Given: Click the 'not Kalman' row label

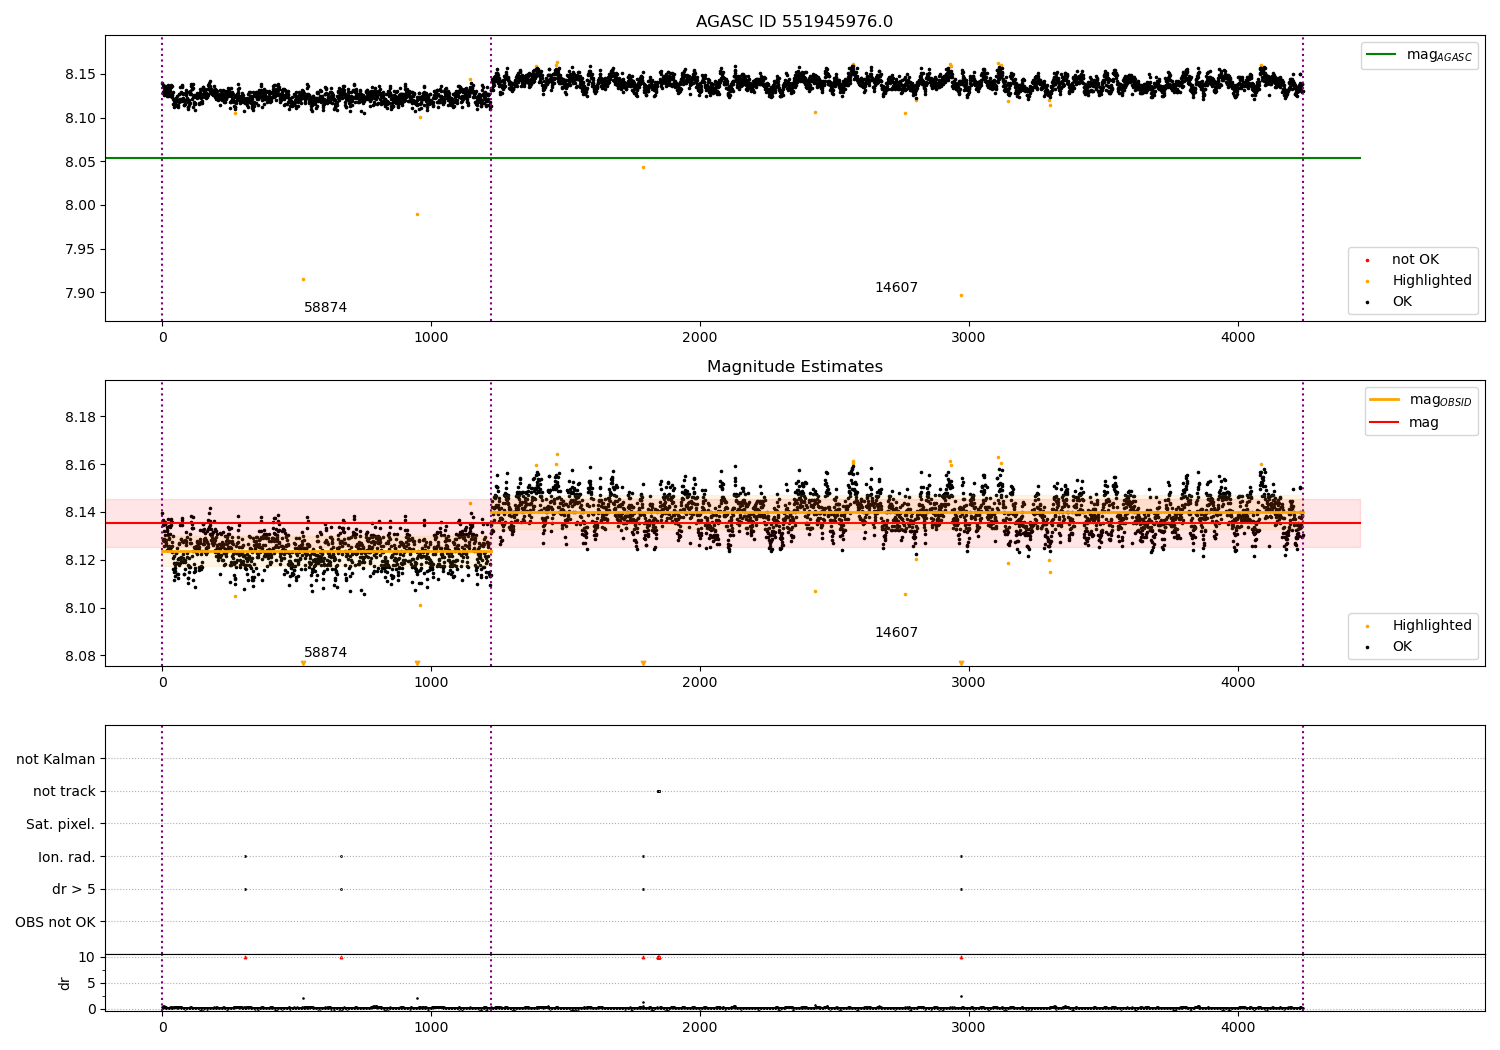Looking at the screenshot, I should pyautogui.click(x=56, y=760).
